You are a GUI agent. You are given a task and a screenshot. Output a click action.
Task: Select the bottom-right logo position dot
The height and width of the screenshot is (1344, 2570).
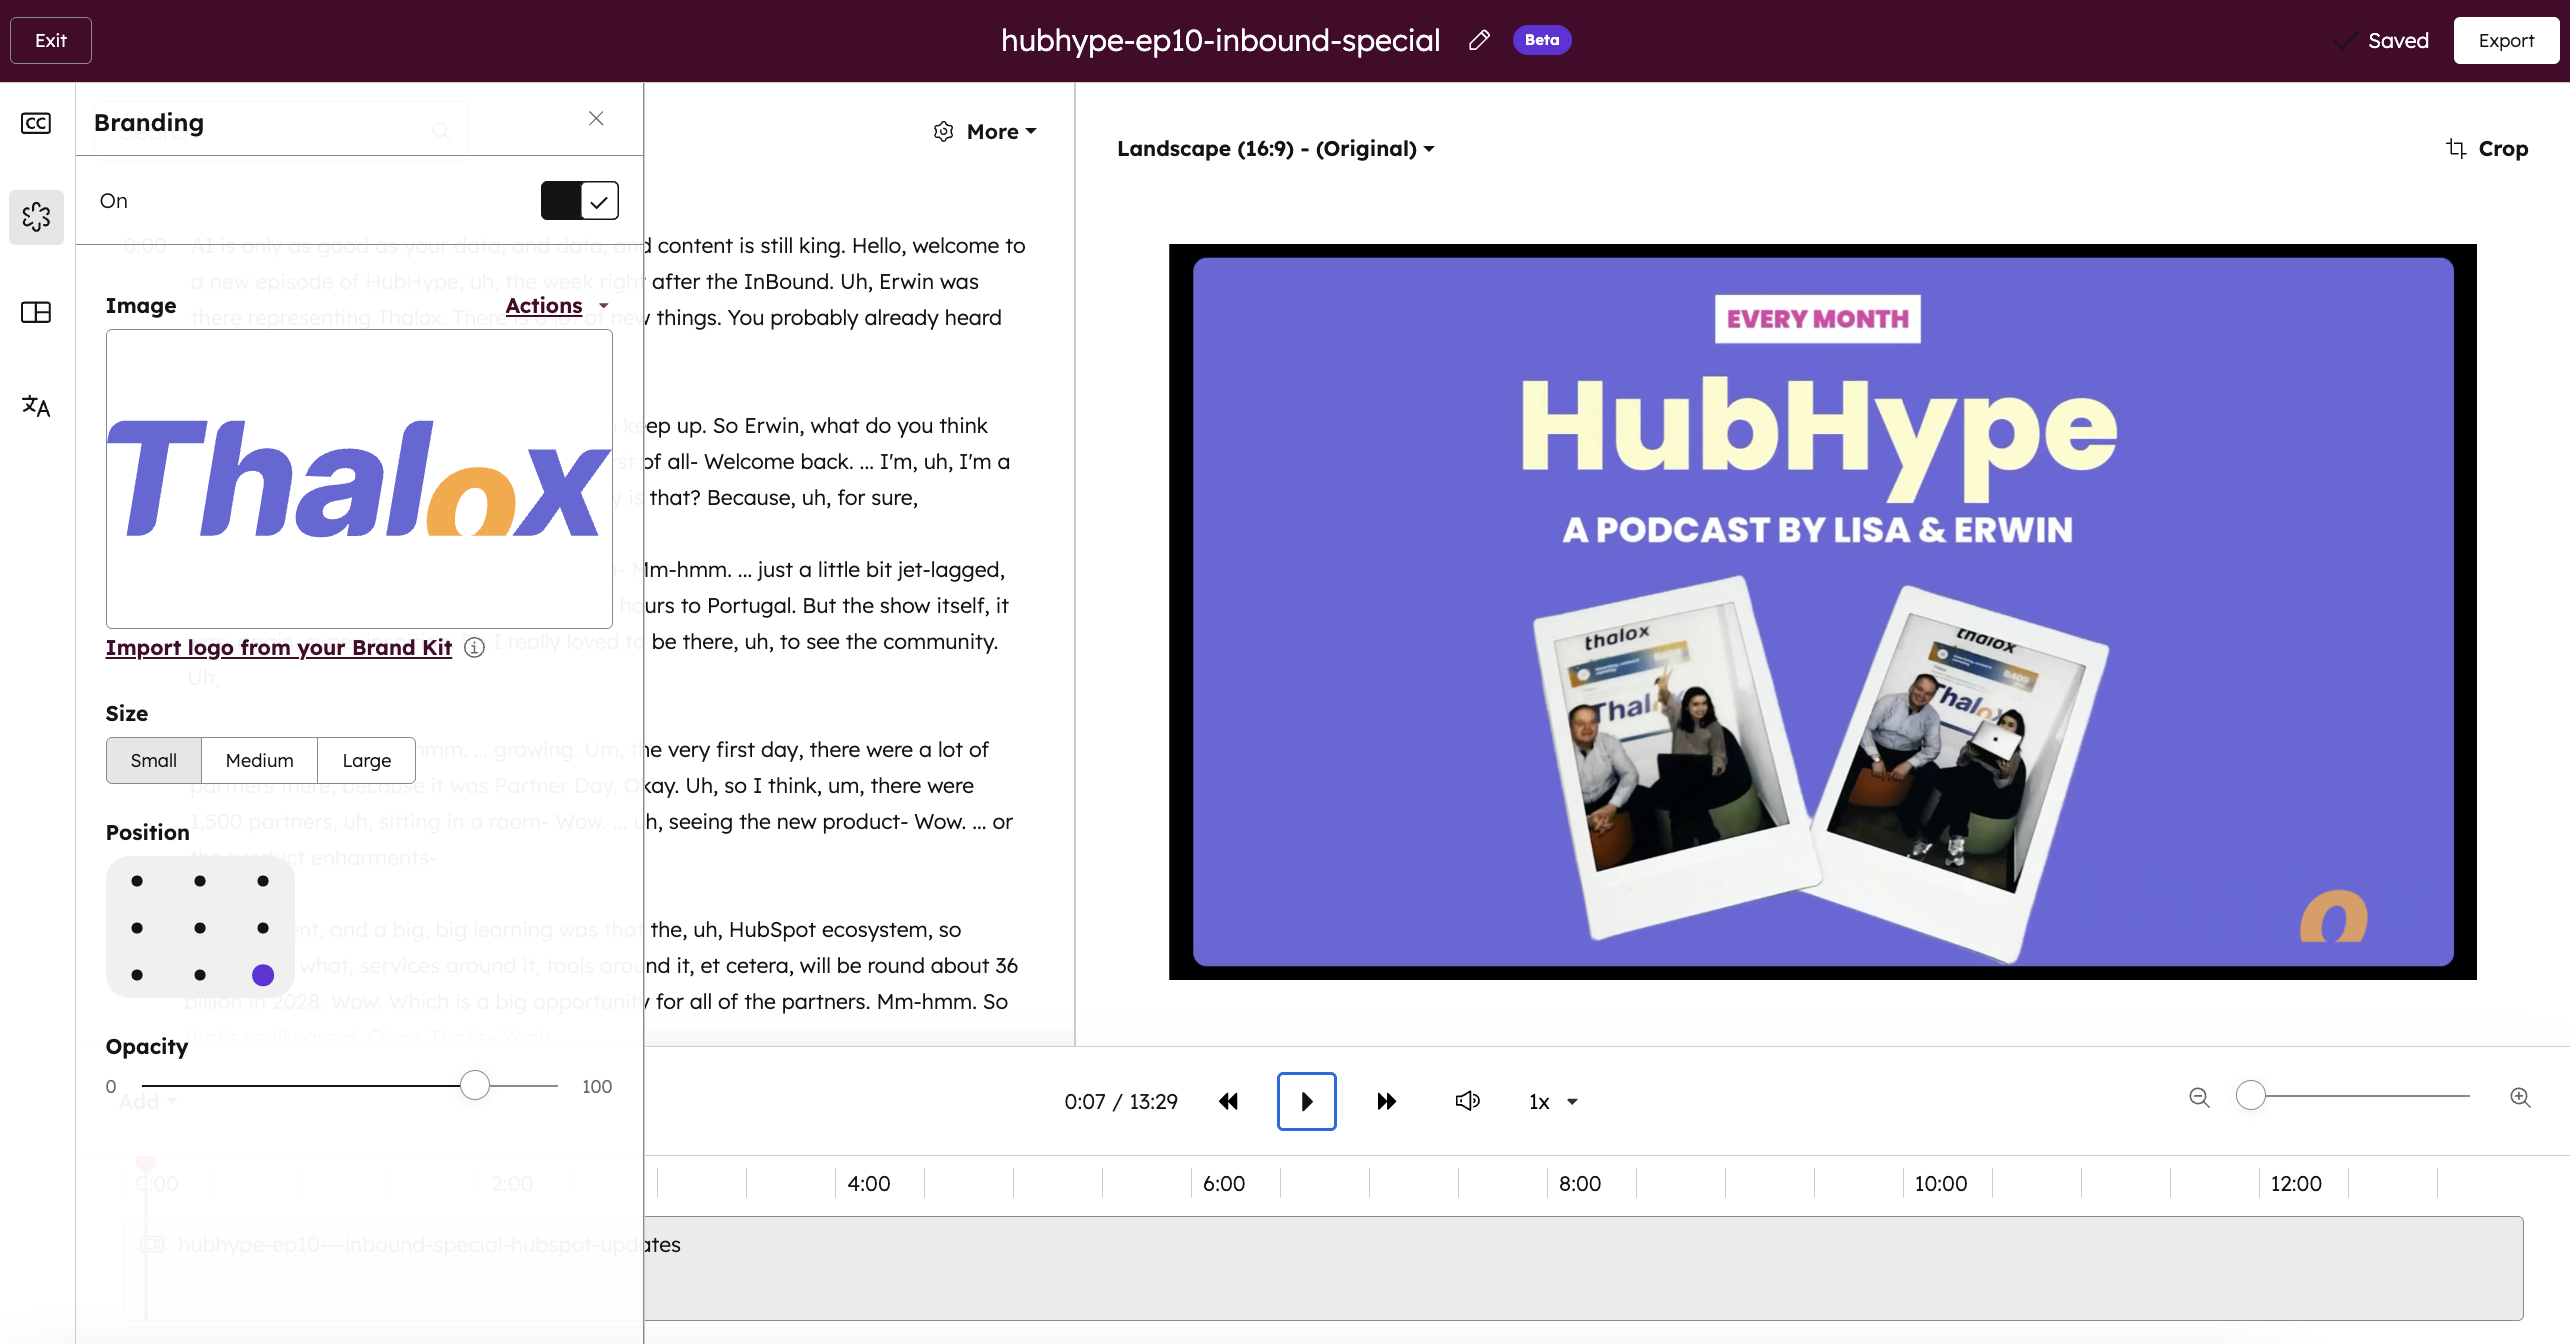click(x=263, y=975)
